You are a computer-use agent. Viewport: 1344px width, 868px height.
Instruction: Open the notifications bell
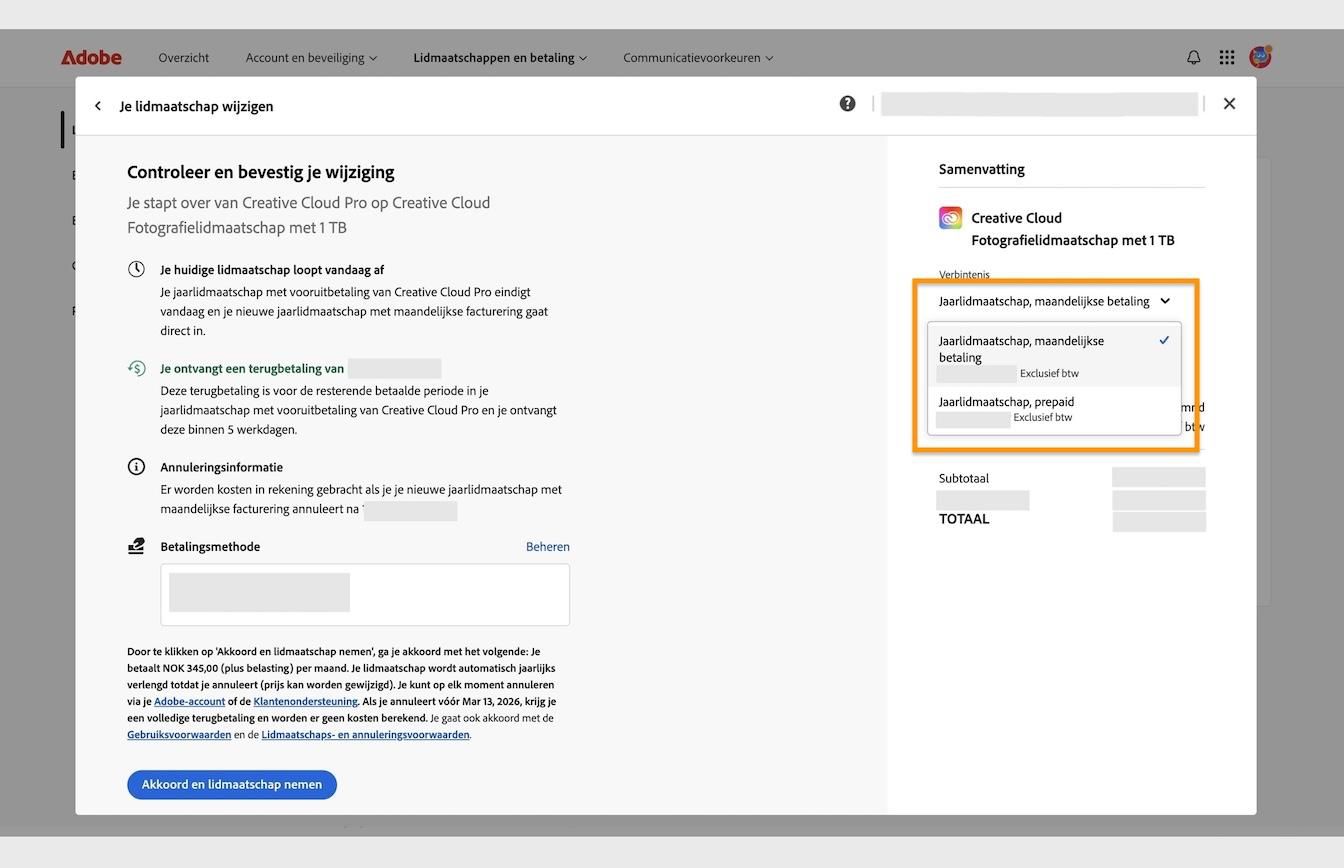pos(1193,58)
